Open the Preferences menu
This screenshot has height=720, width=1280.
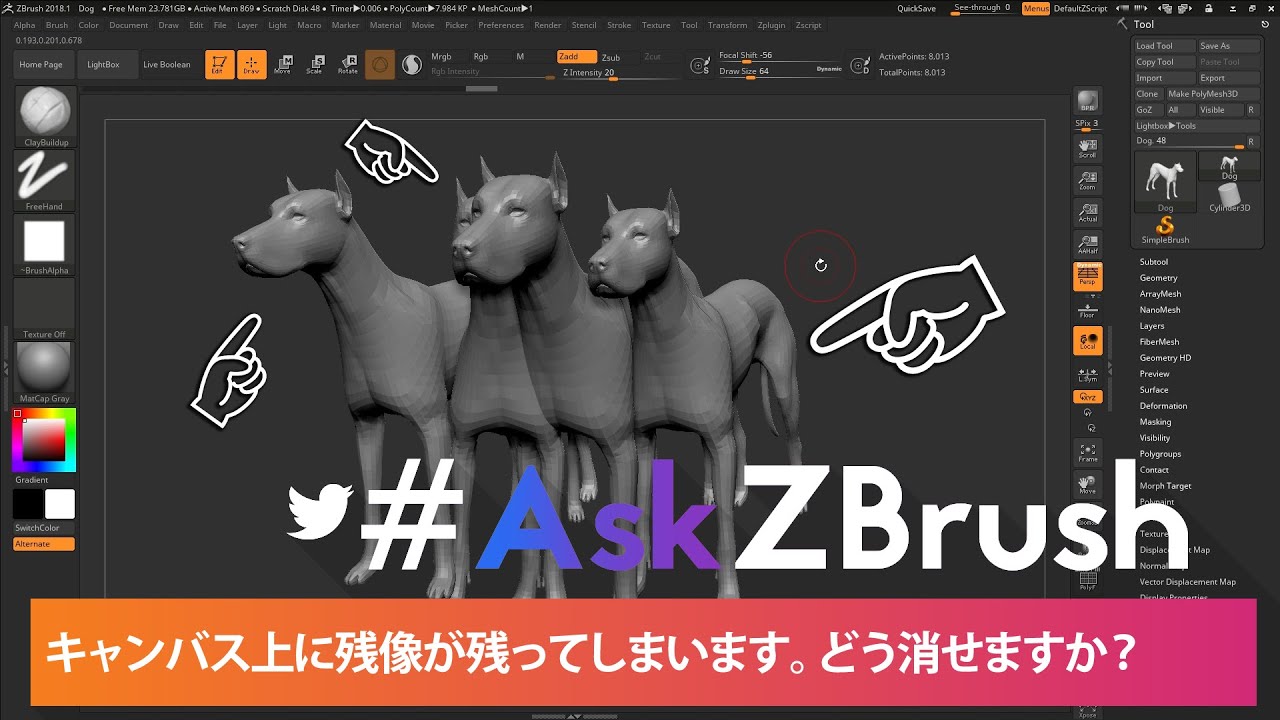501,25
